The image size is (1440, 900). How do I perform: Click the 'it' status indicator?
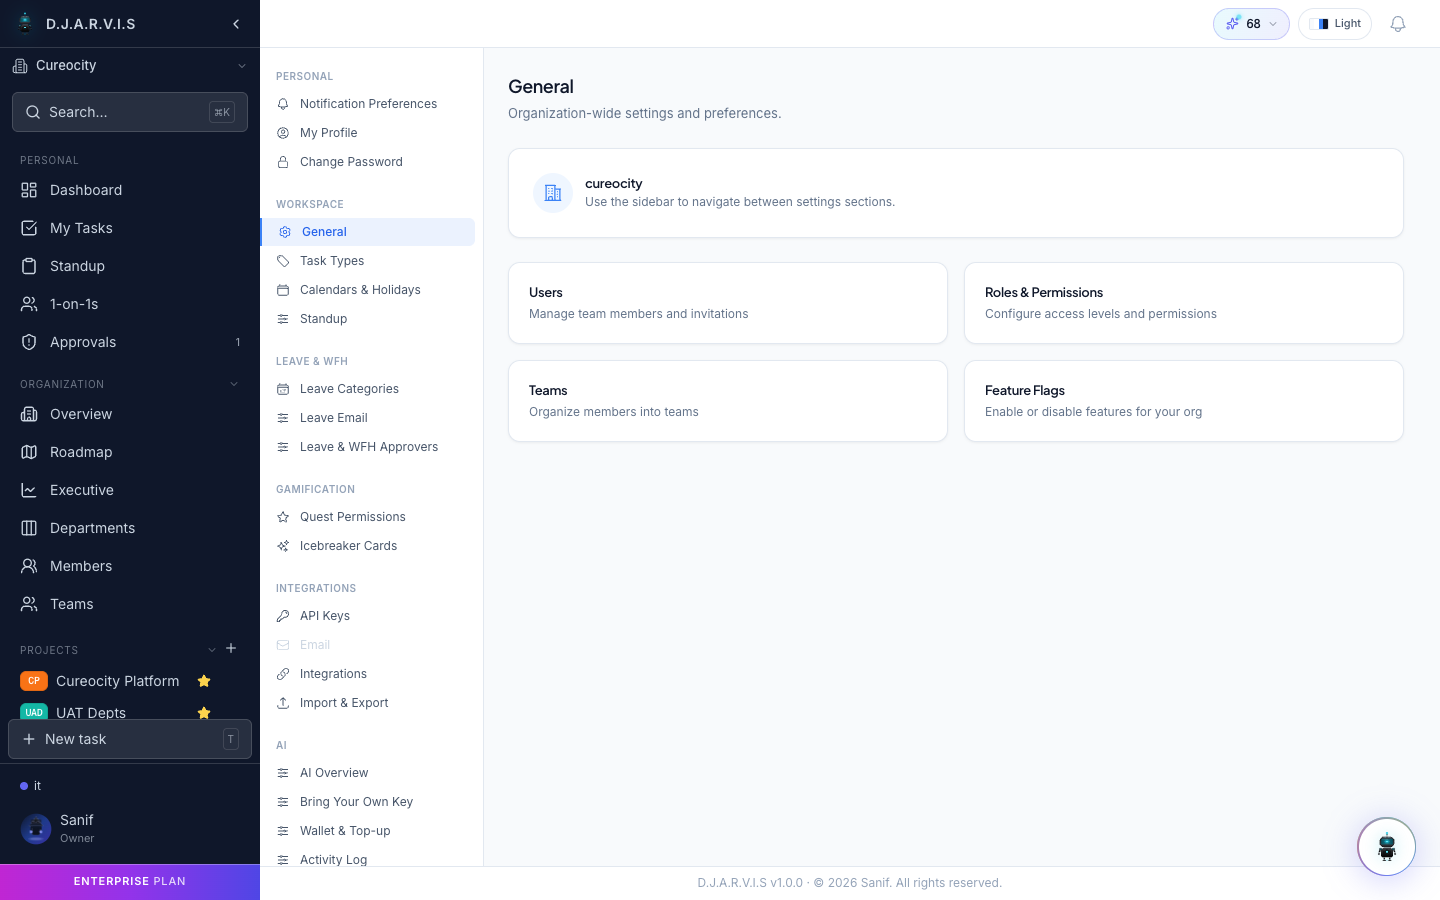[31, 786]
